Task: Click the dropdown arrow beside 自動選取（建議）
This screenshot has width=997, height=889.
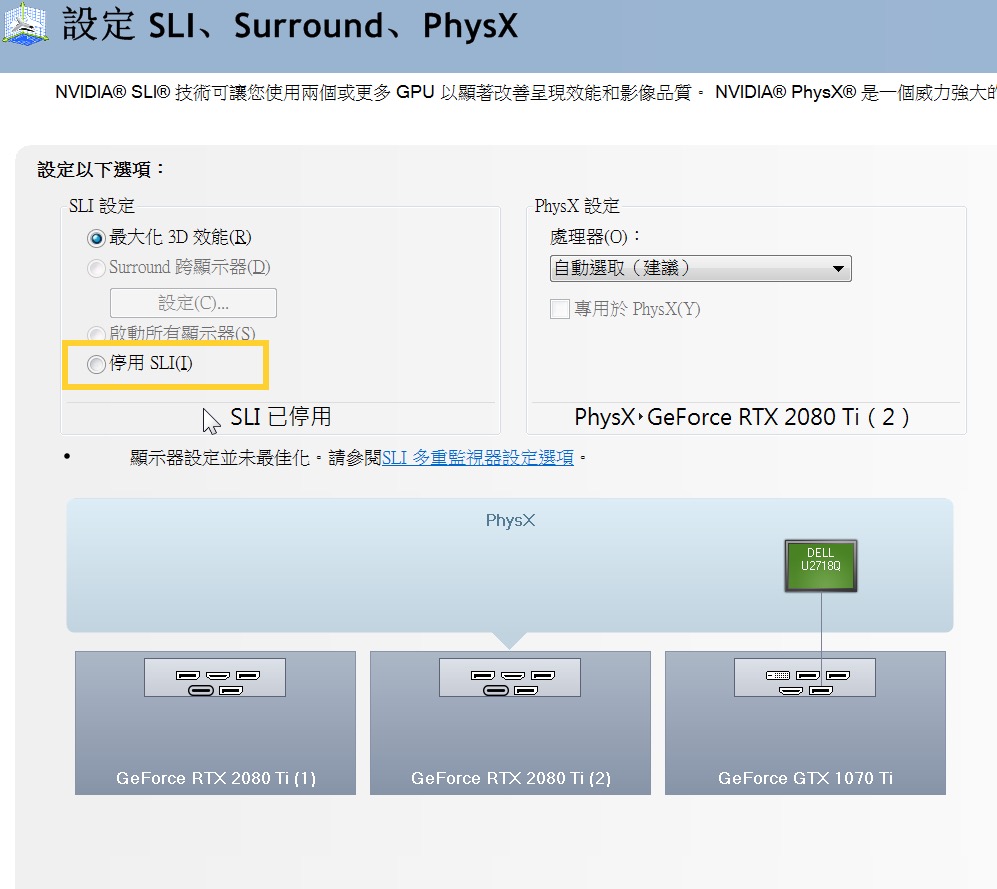Action: [x=839, y=268]
